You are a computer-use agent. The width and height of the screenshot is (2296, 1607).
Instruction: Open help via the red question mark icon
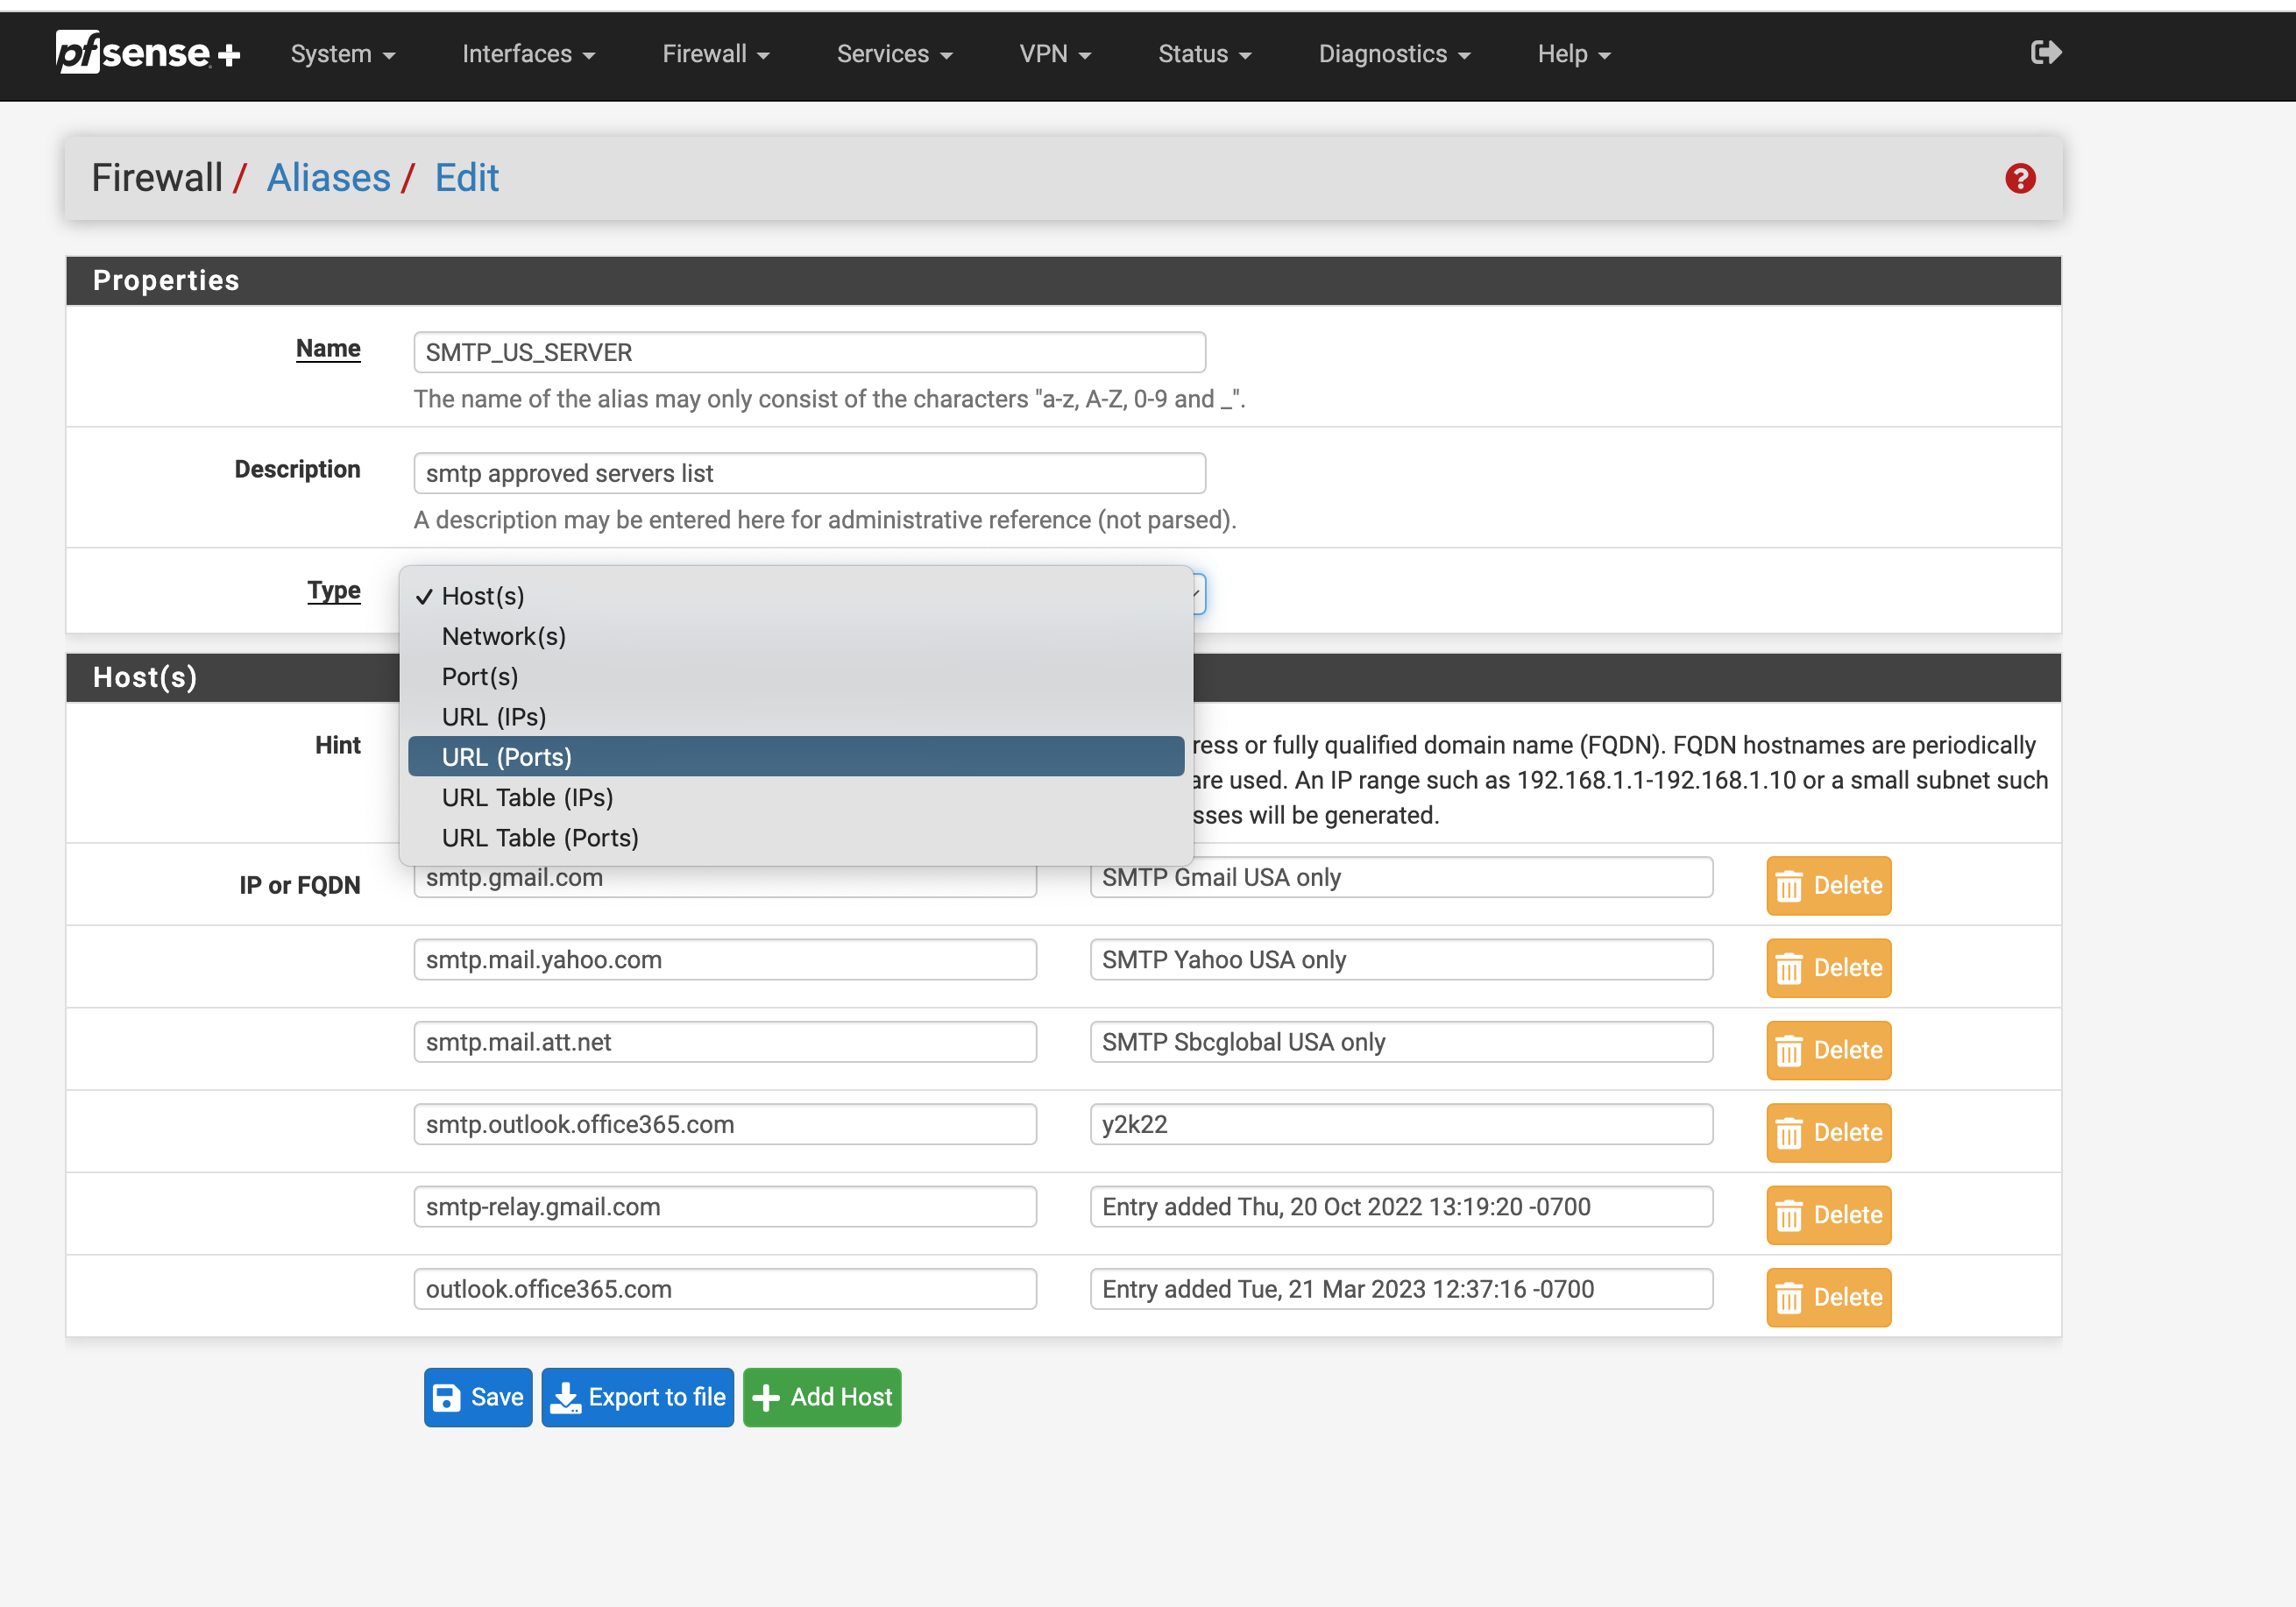point(2021,178)
